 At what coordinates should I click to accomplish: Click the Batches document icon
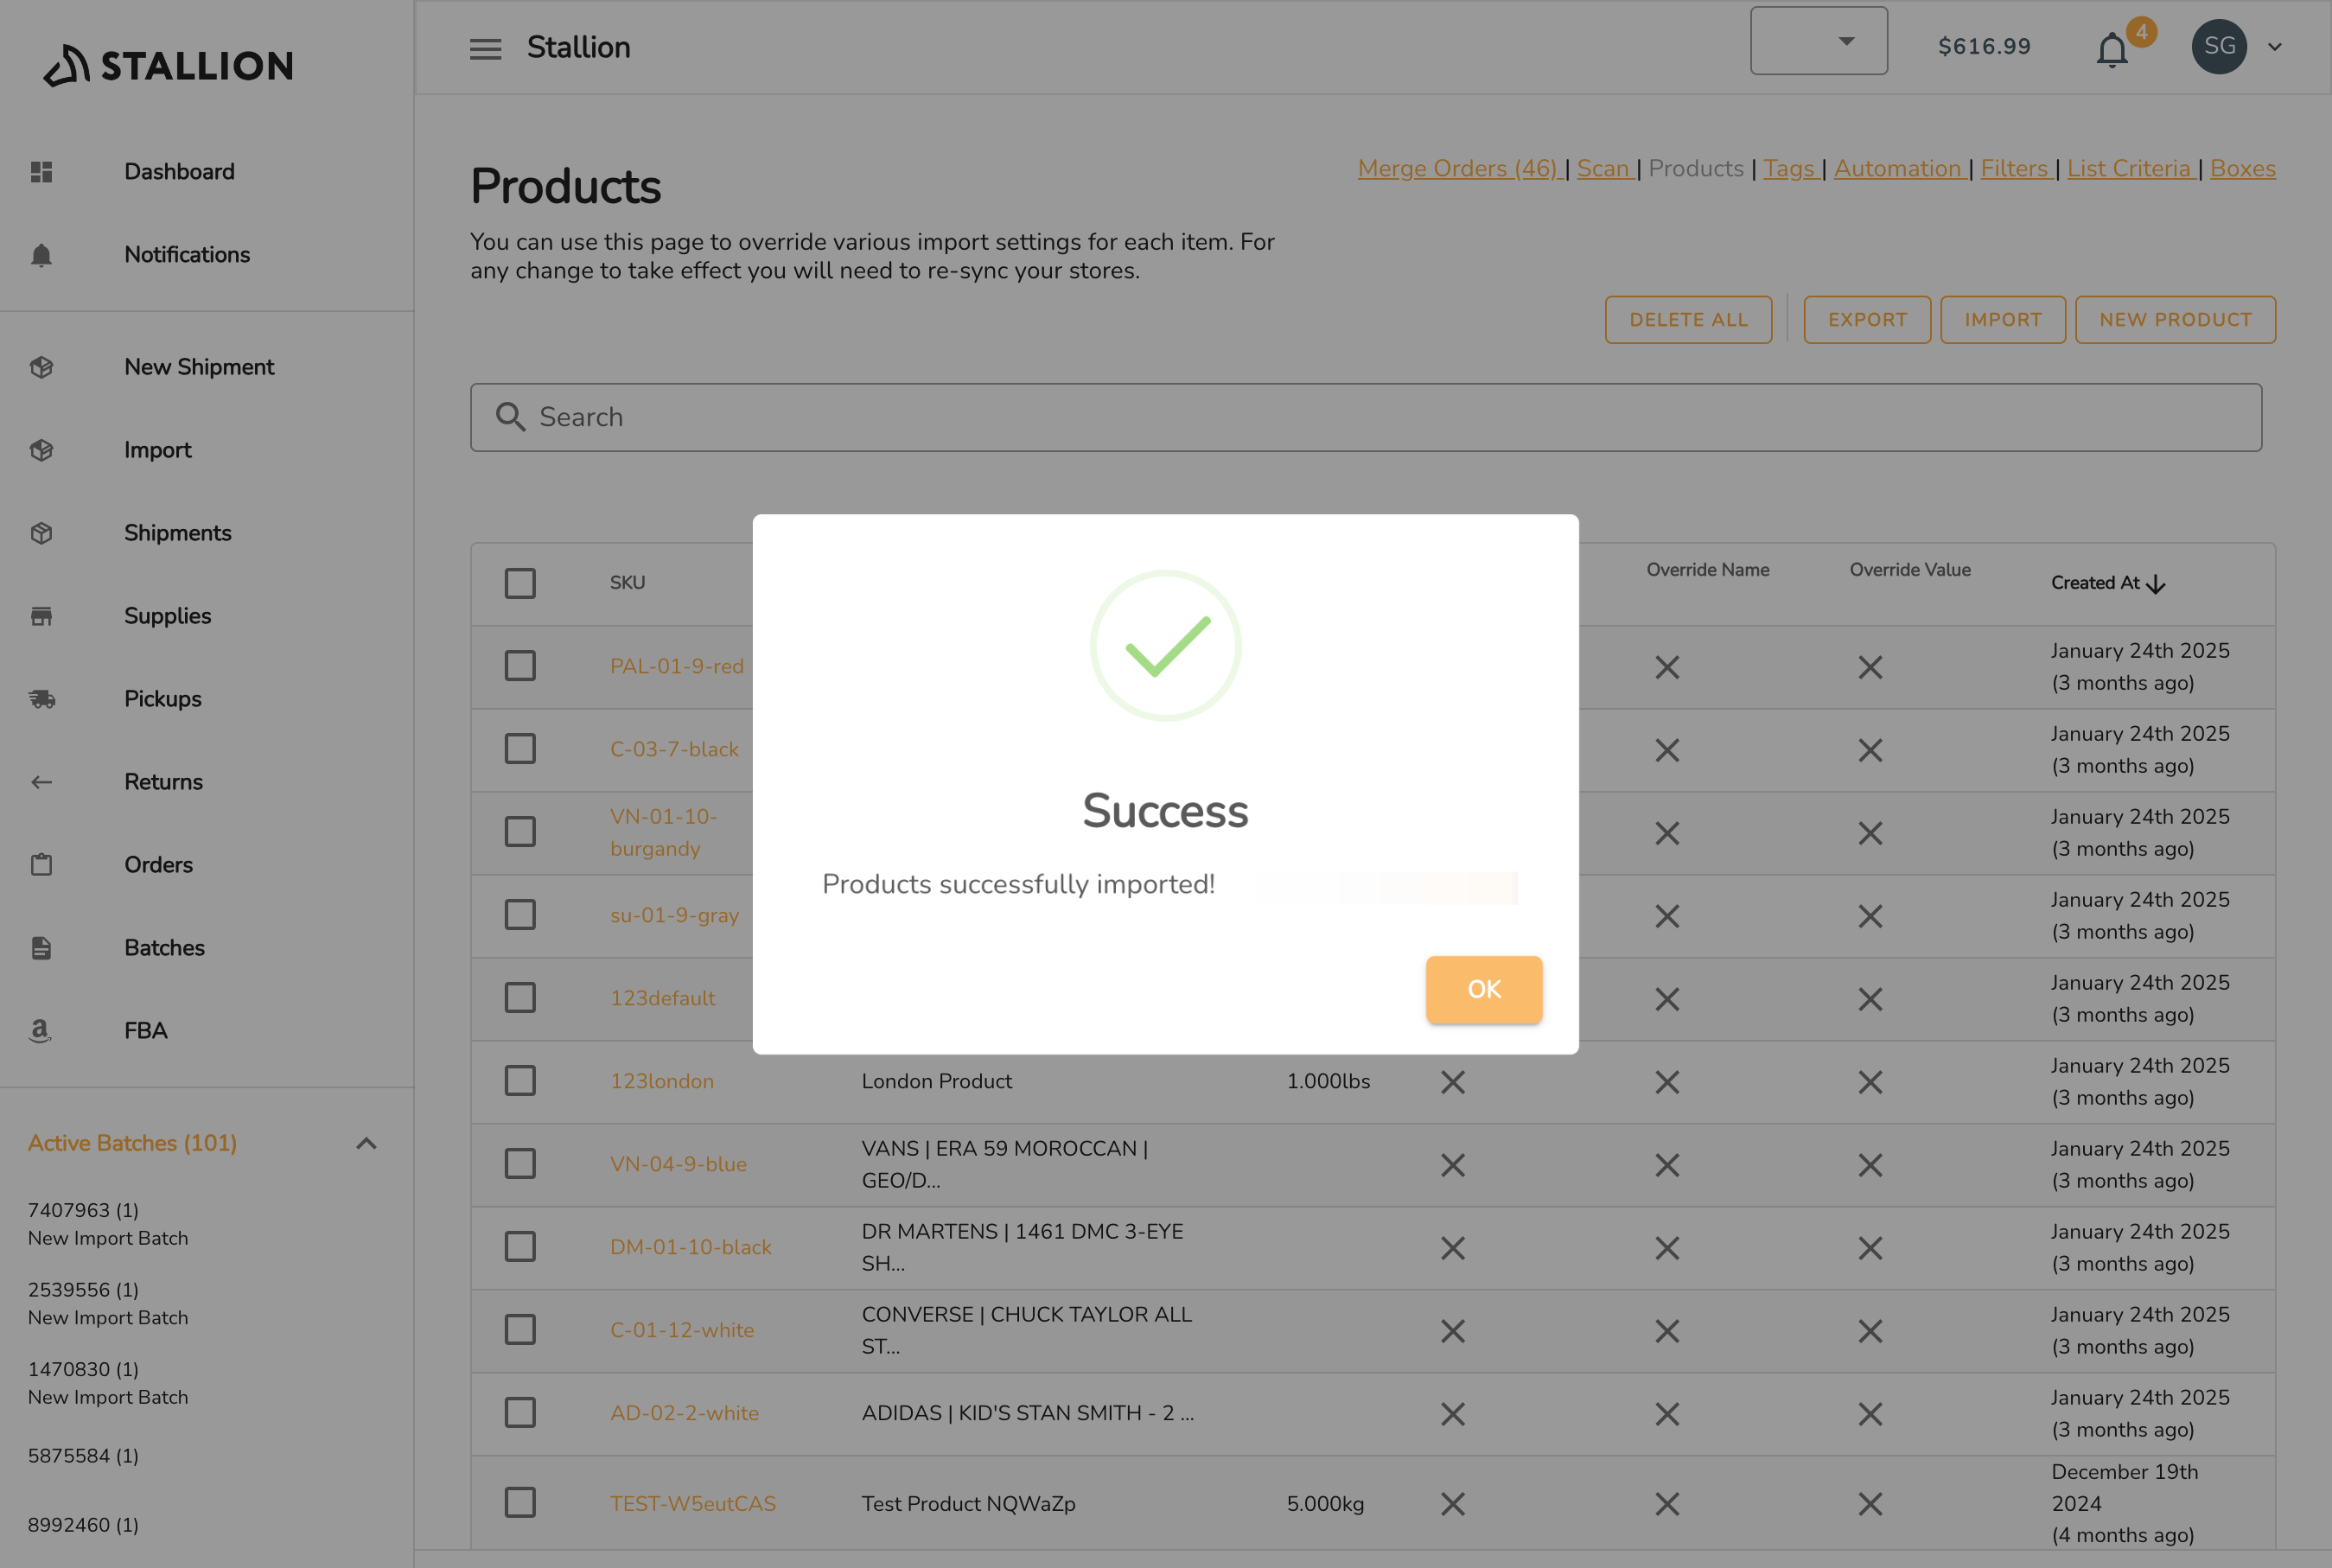(41, 948)
